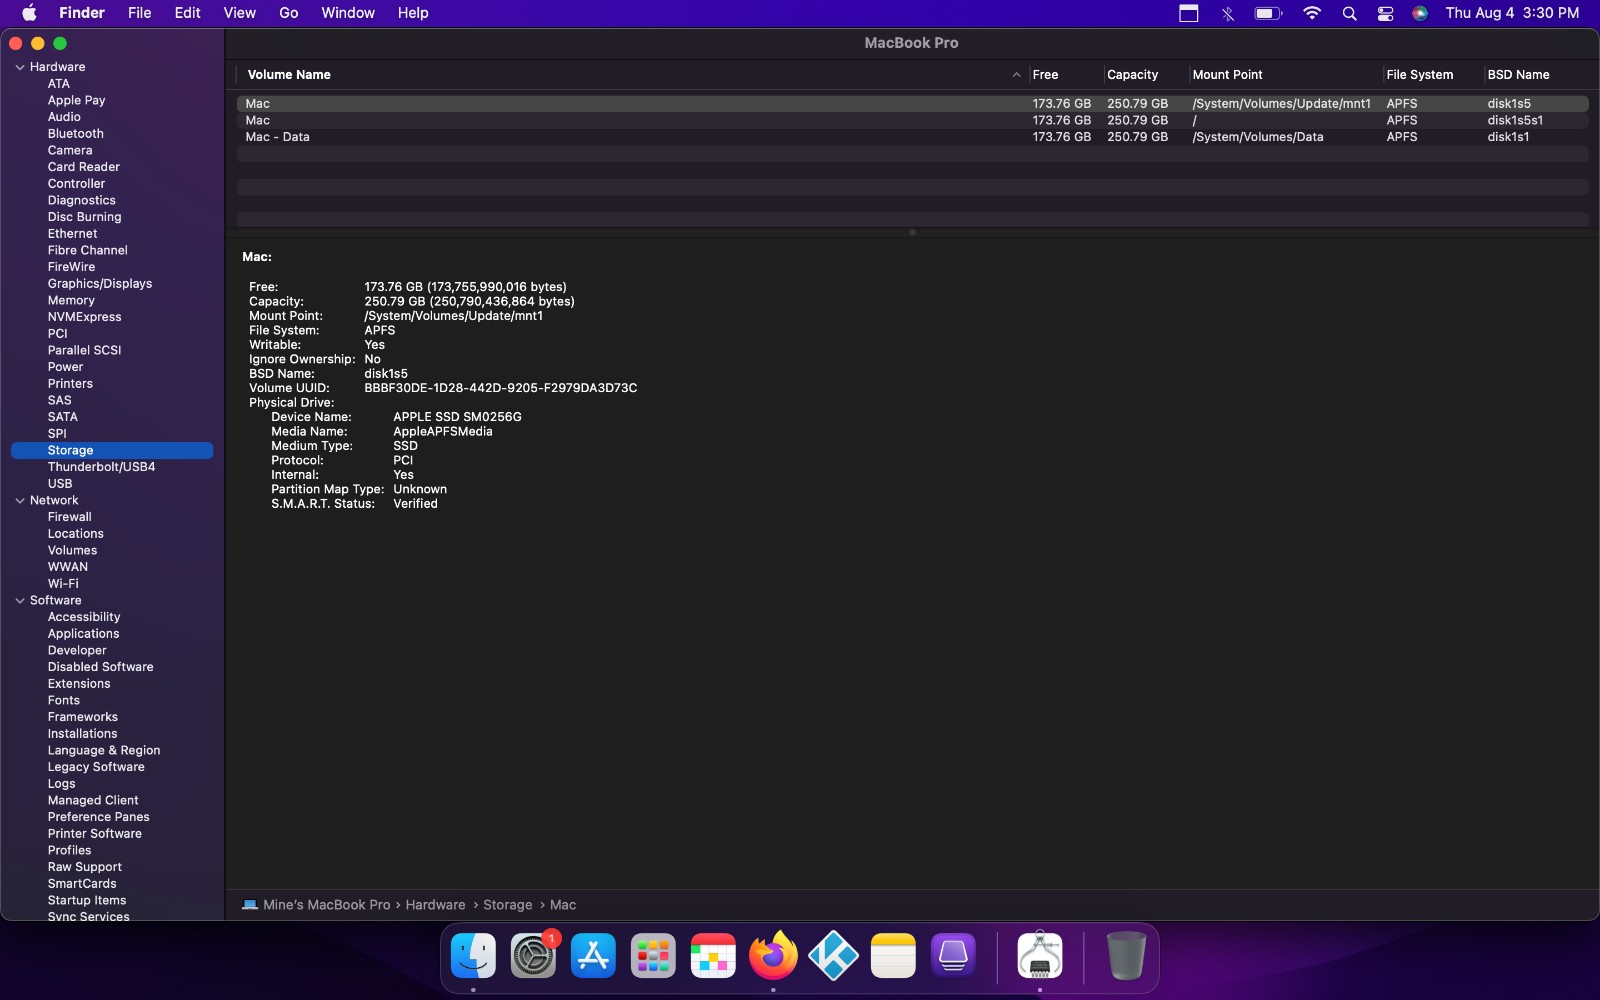Select Power in the sidebar

click(x=65, y=367)
